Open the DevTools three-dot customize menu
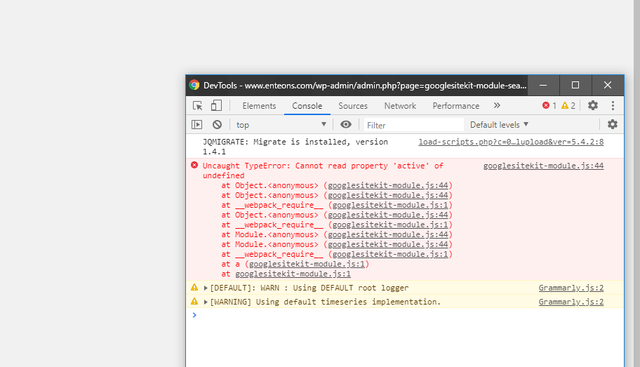Viewport: 640px width, 367px height. (x=613, y=106)
